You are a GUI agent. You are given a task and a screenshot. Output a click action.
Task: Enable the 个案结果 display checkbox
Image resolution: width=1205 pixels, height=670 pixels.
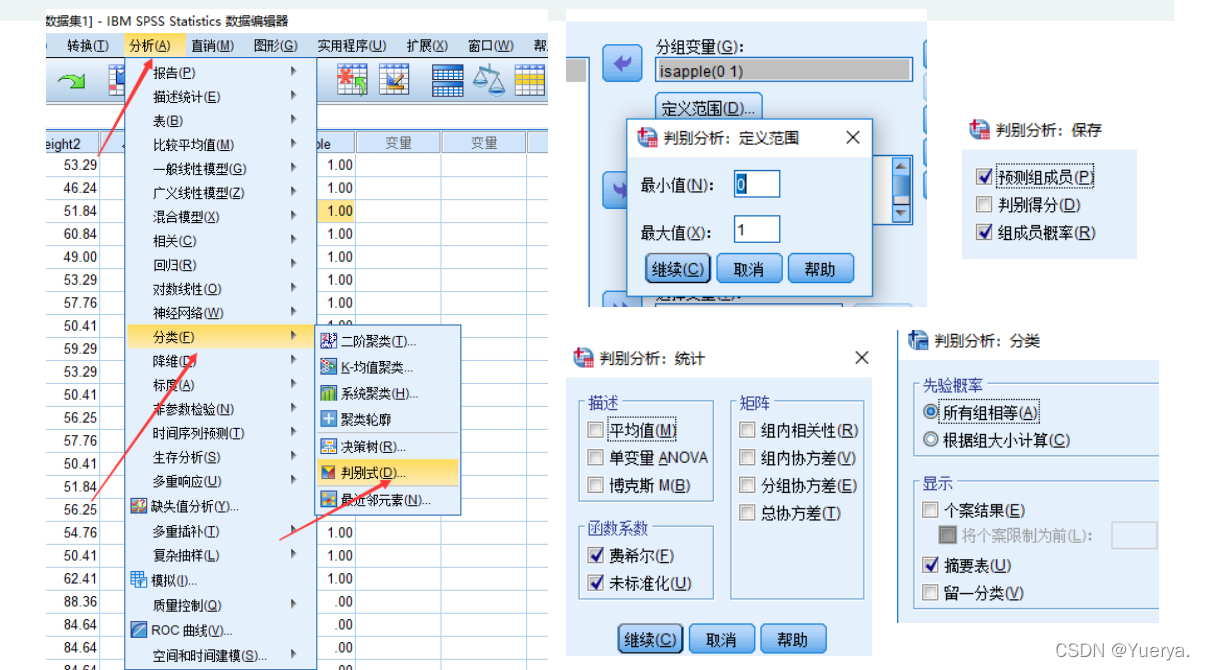931,510
